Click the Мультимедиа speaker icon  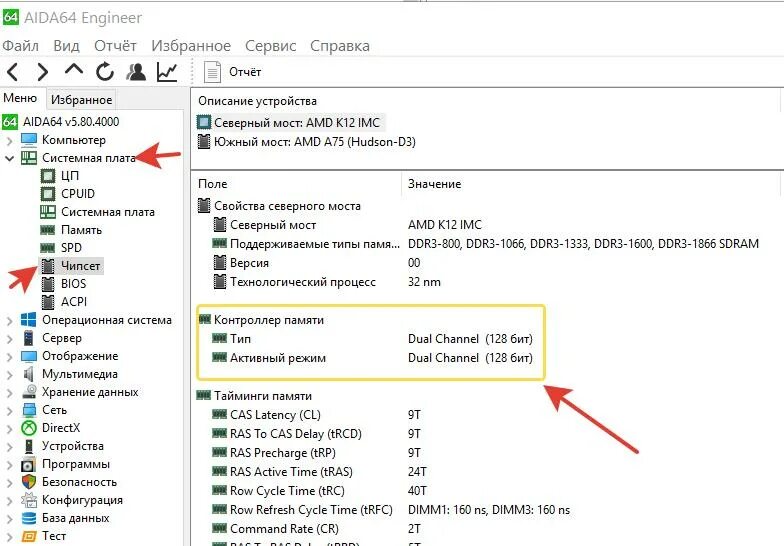coord(28,374)
